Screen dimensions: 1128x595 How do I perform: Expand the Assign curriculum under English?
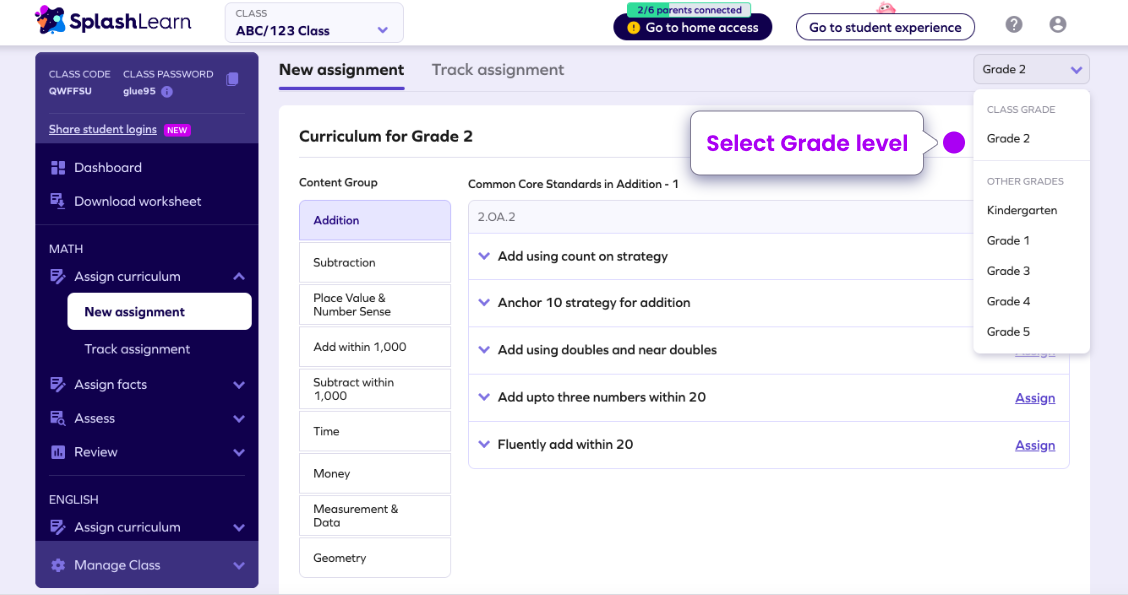pyautogui.click(x=237, y=527)
